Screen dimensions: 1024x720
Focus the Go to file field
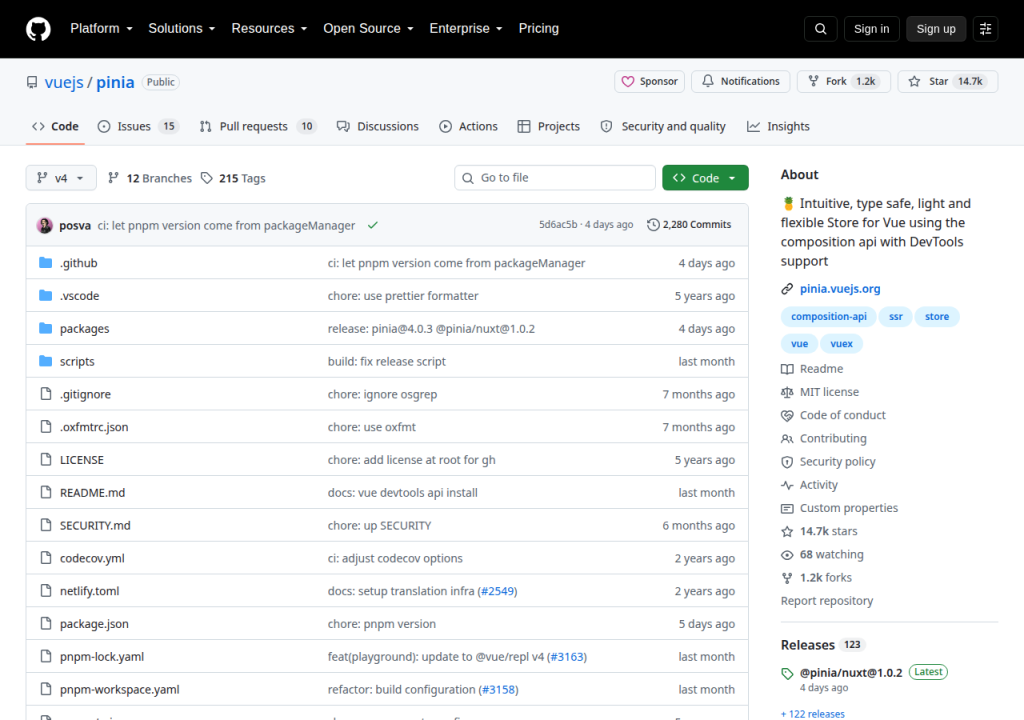(x=555, y=178)
